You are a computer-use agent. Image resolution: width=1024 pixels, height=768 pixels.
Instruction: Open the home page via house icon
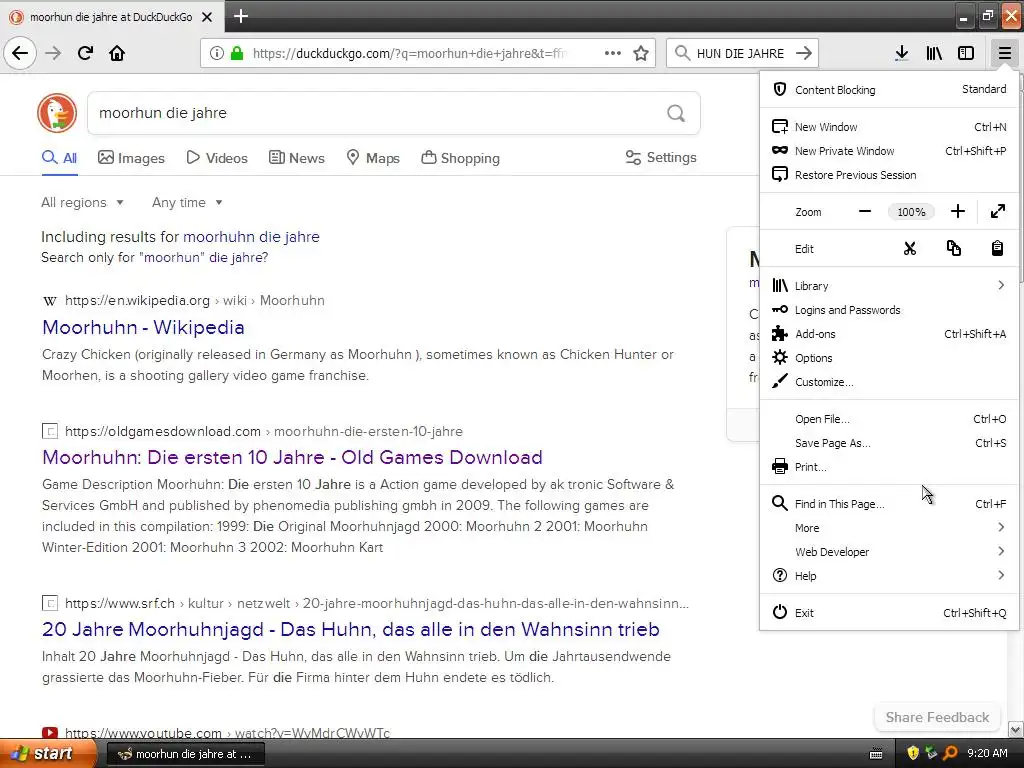117,53
